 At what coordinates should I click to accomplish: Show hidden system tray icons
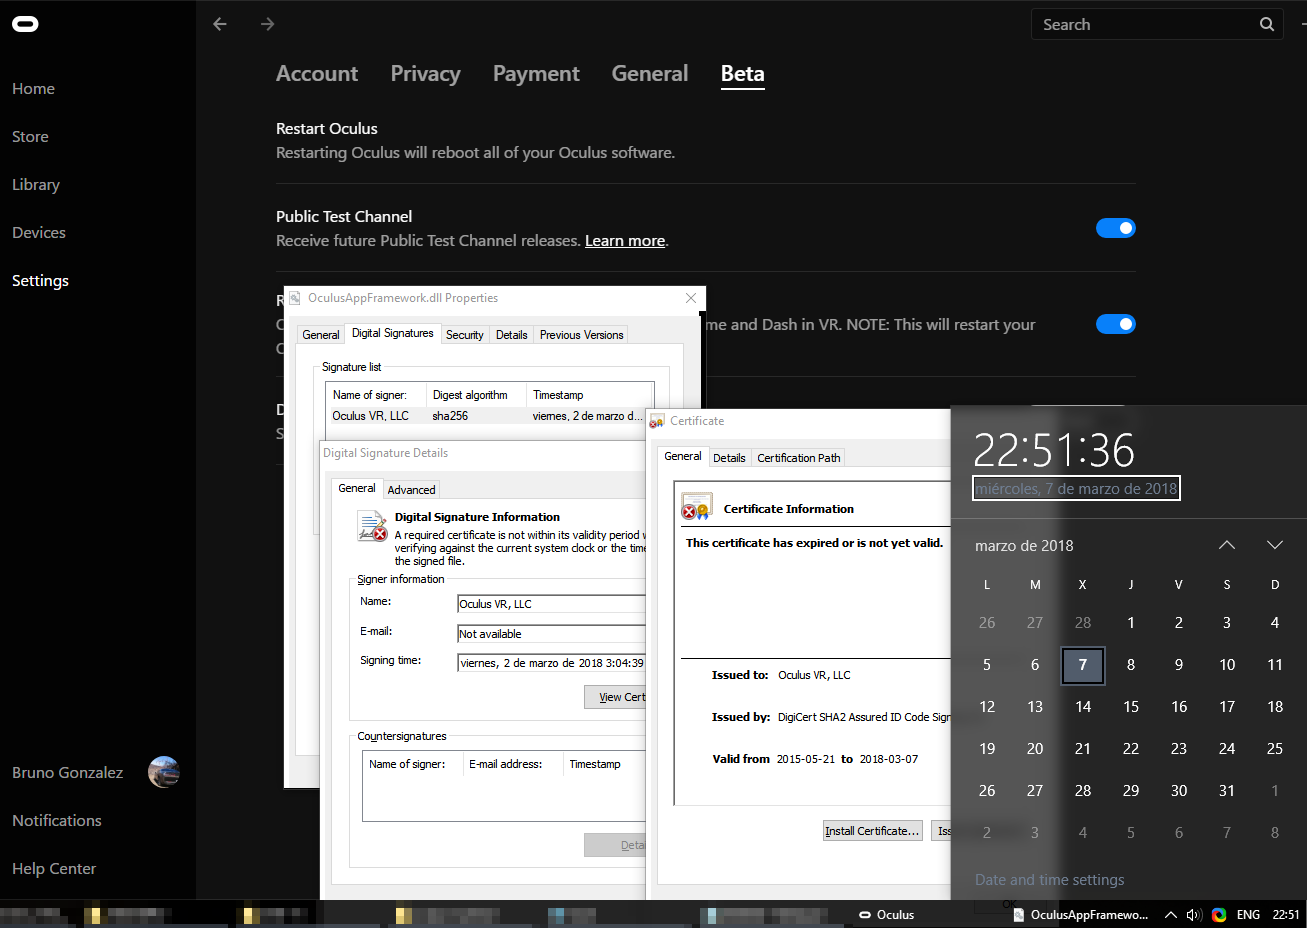1170,914
